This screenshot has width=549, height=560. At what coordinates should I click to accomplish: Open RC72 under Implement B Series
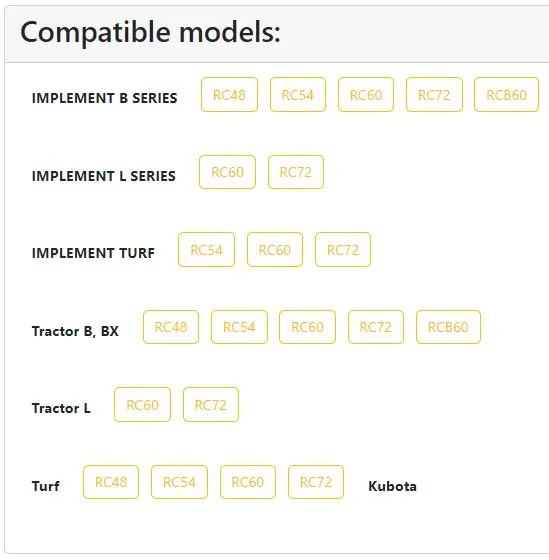pos(434,95)
